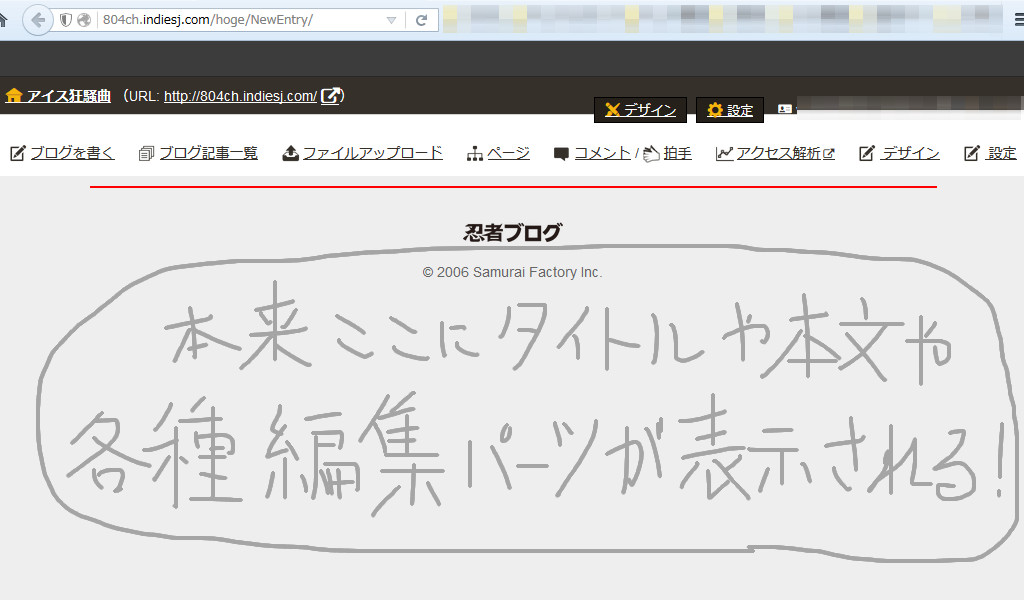Click the © 2006 Samurai Factory Inc. text

[x=513, y=272]
